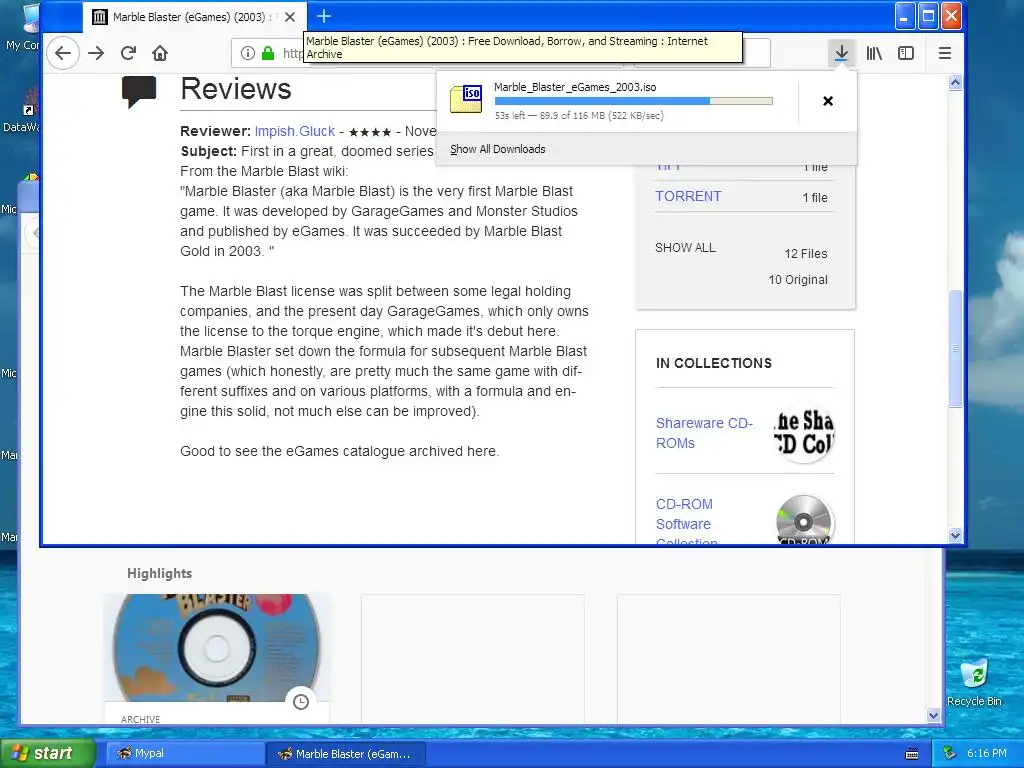The height and width of the screenshot is (768, 1024).
Task: Click the Shareware CD collection thumbnail
Action: (804, 433)
